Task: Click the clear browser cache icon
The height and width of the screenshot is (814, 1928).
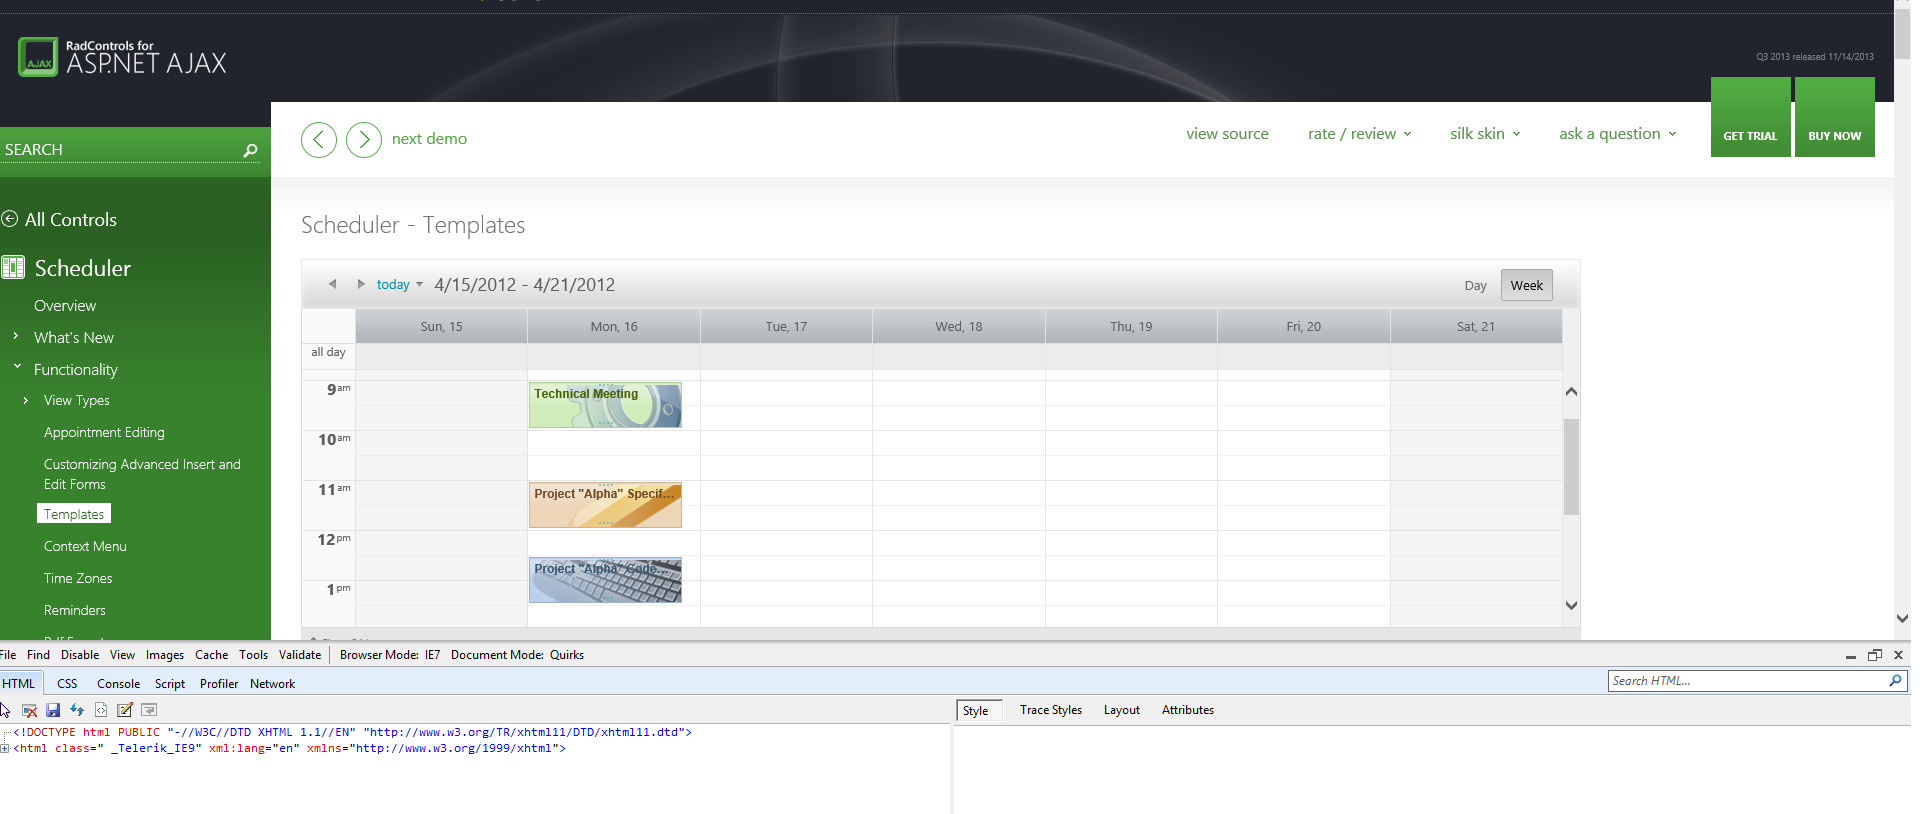Action: point(30,710)
